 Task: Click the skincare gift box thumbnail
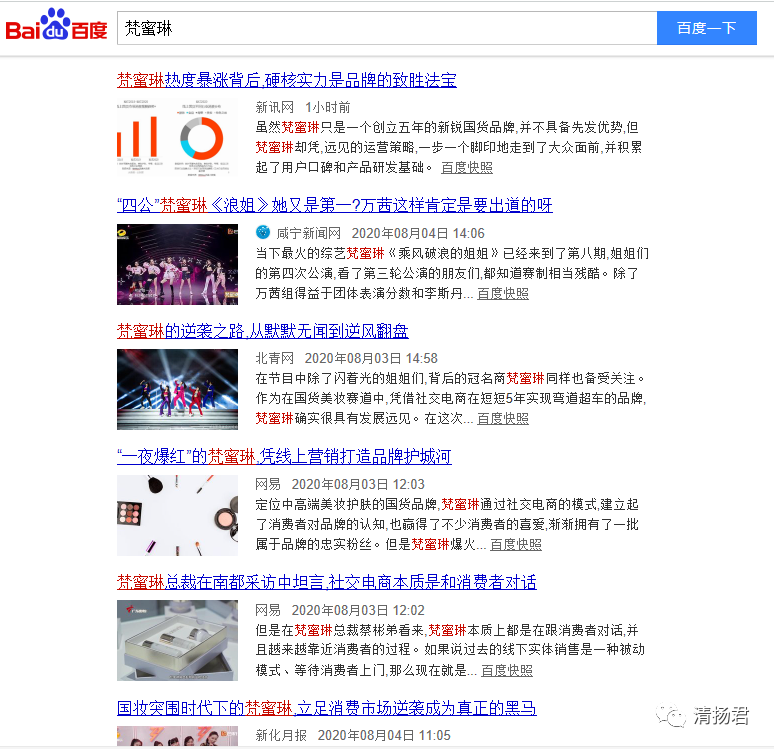coord(177,641)
